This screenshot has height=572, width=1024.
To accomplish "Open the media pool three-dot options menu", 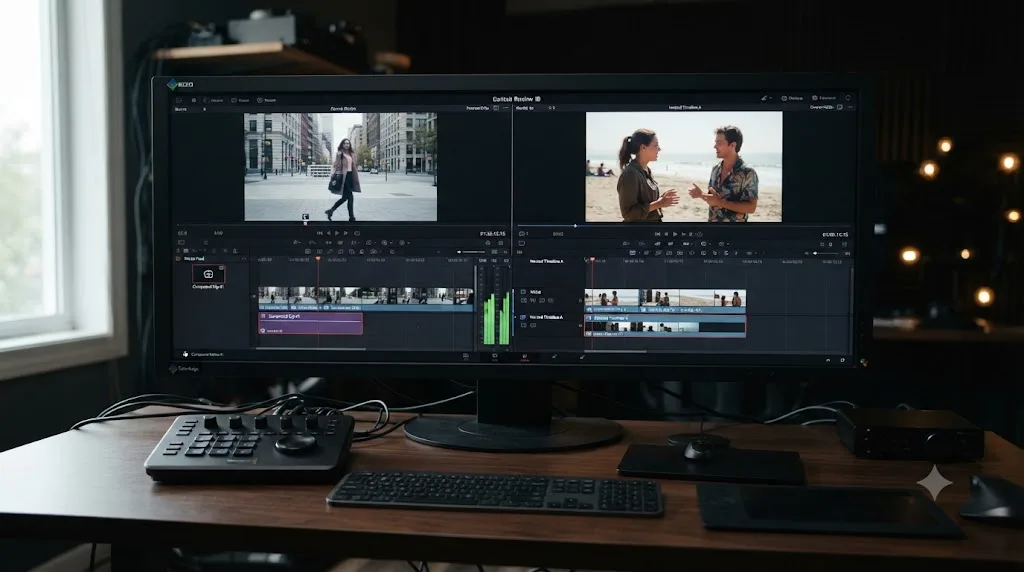I will click(x=244, y=259).
